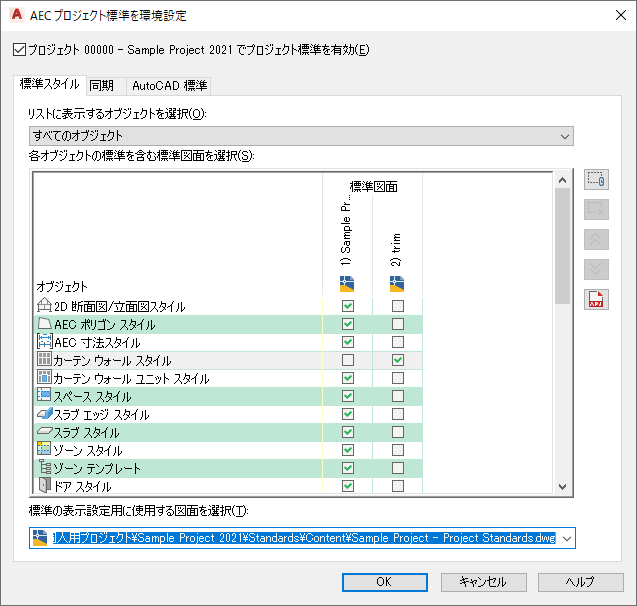Click the 2D 断面図/立面図スタイル row icon
The image size is (637, 606).
click(x=44, y=305)
